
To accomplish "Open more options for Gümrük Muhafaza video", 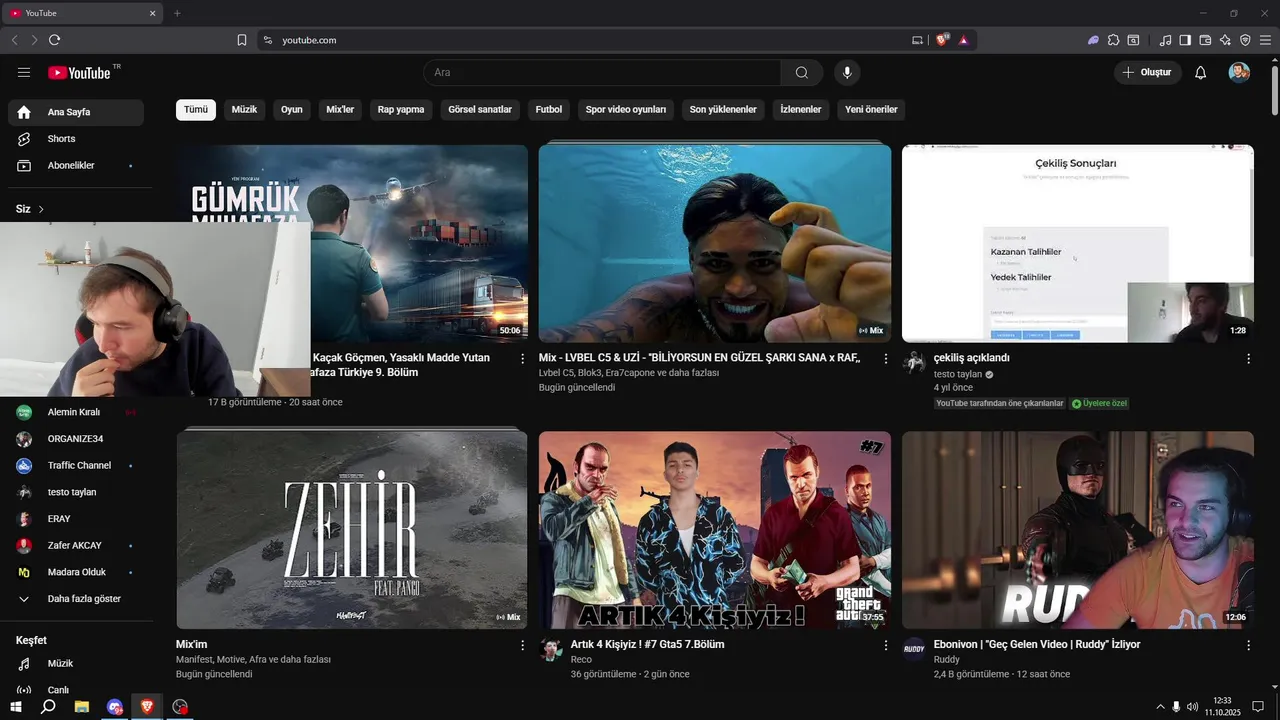I will pos(522,358).
